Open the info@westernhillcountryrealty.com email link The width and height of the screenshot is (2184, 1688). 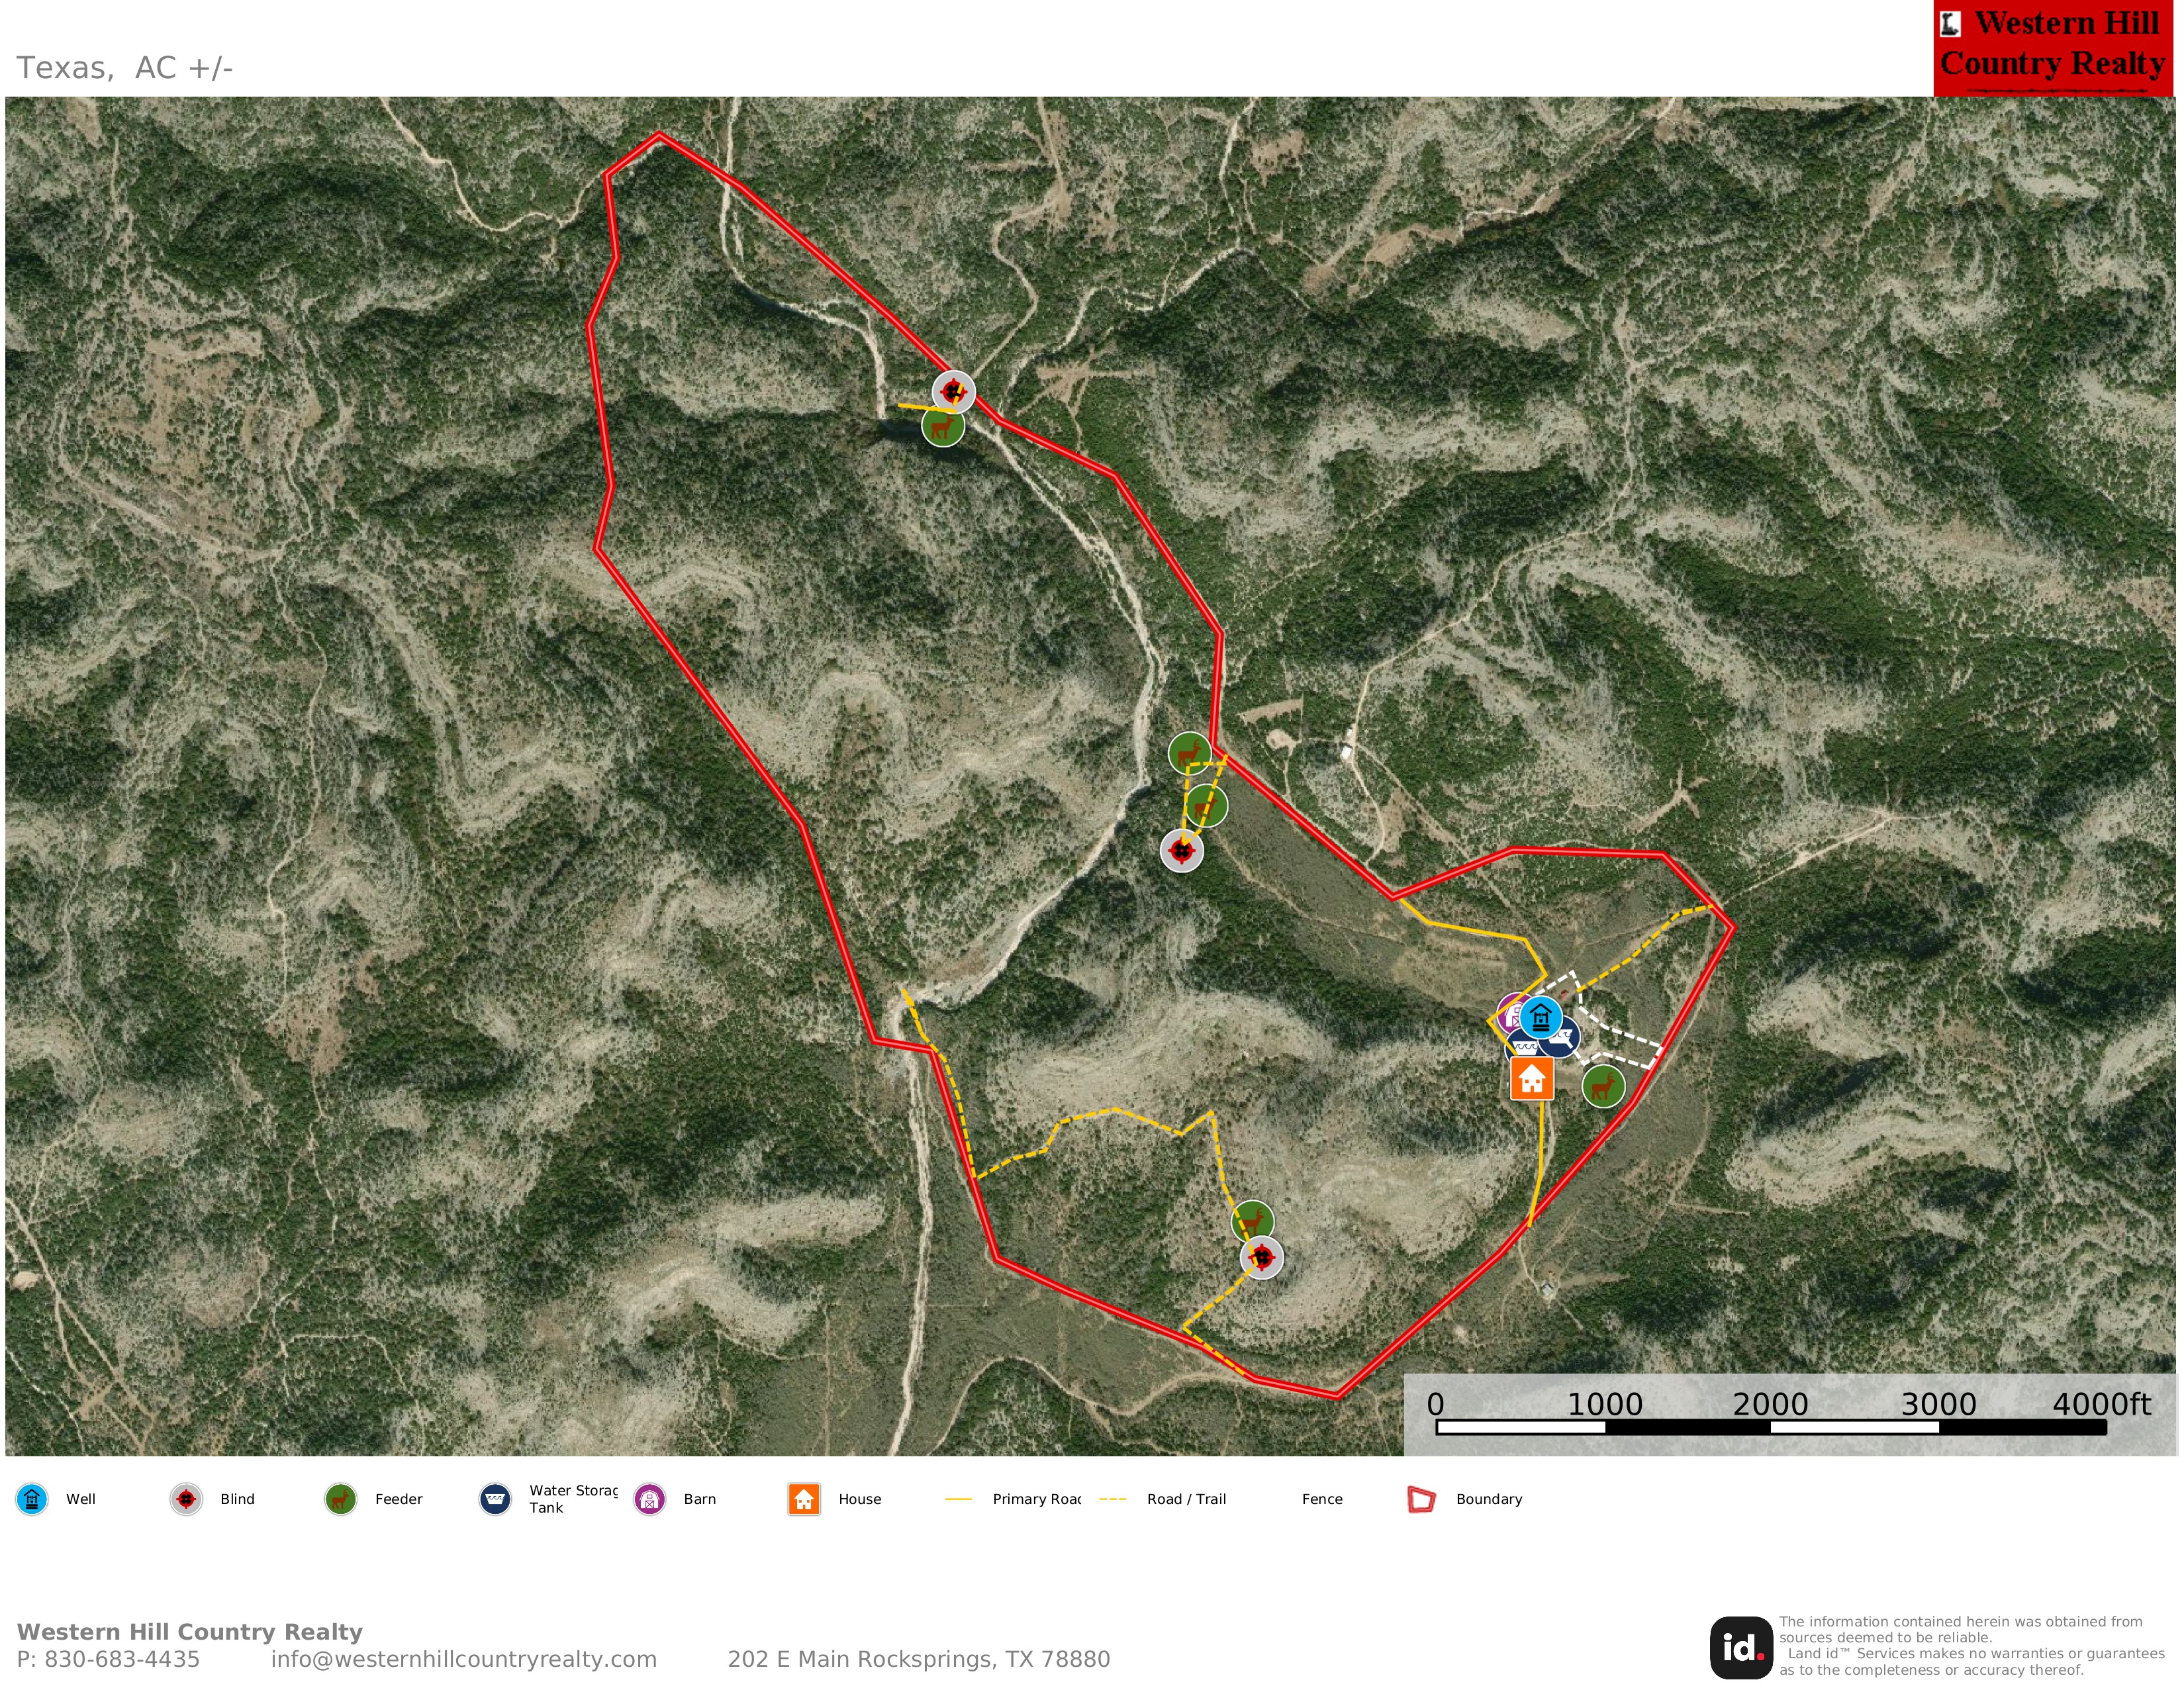[x=464, y=1659]
